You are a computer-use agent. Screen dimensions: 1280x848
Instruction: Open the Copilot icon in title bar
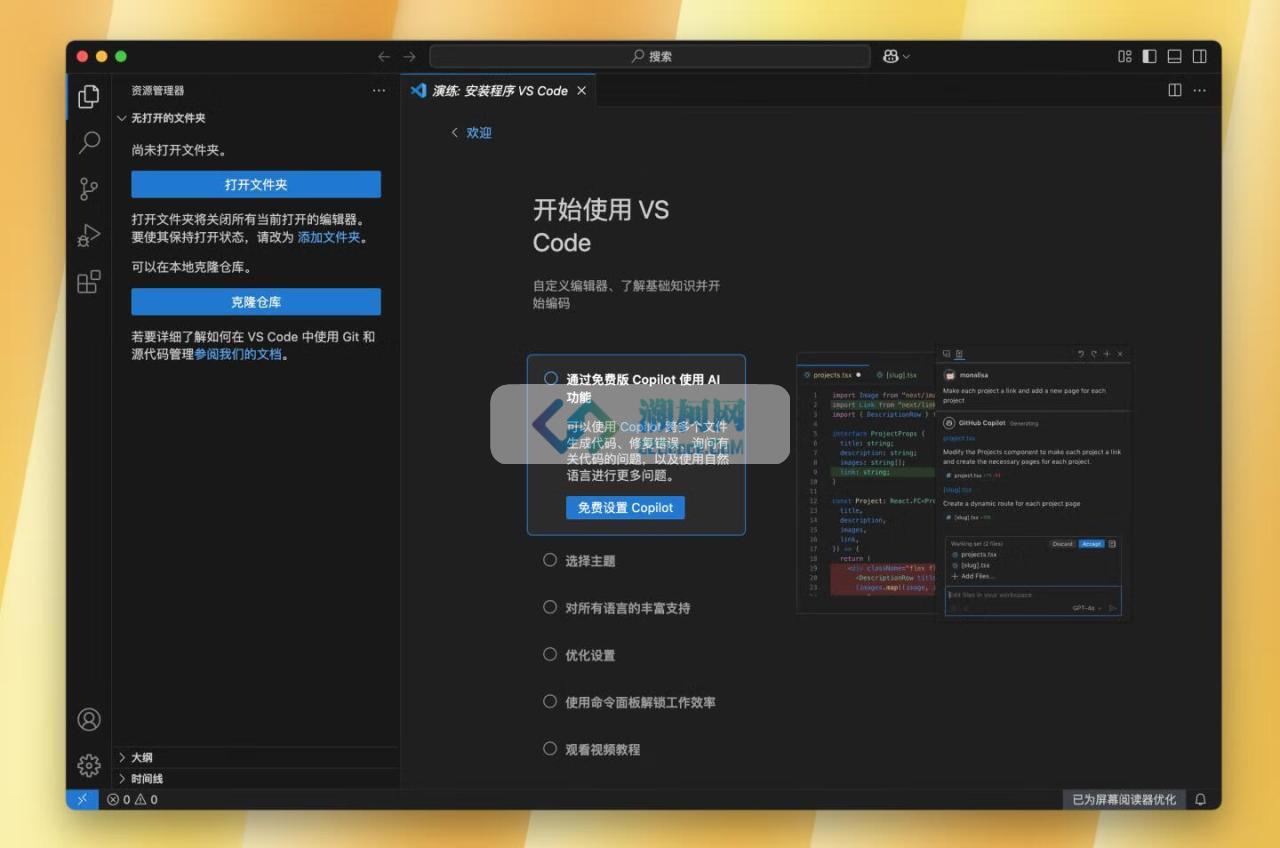[x=890, y=57]
